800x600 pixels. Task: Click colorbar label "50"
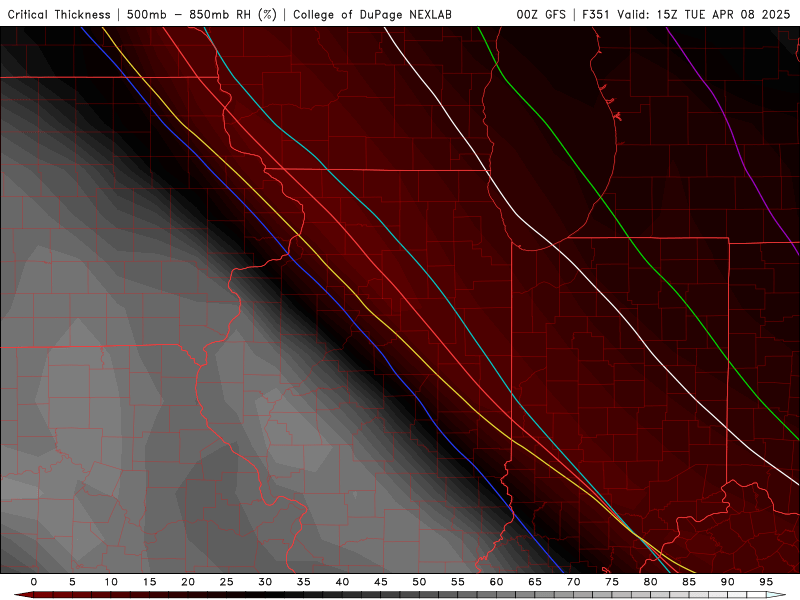419,582
